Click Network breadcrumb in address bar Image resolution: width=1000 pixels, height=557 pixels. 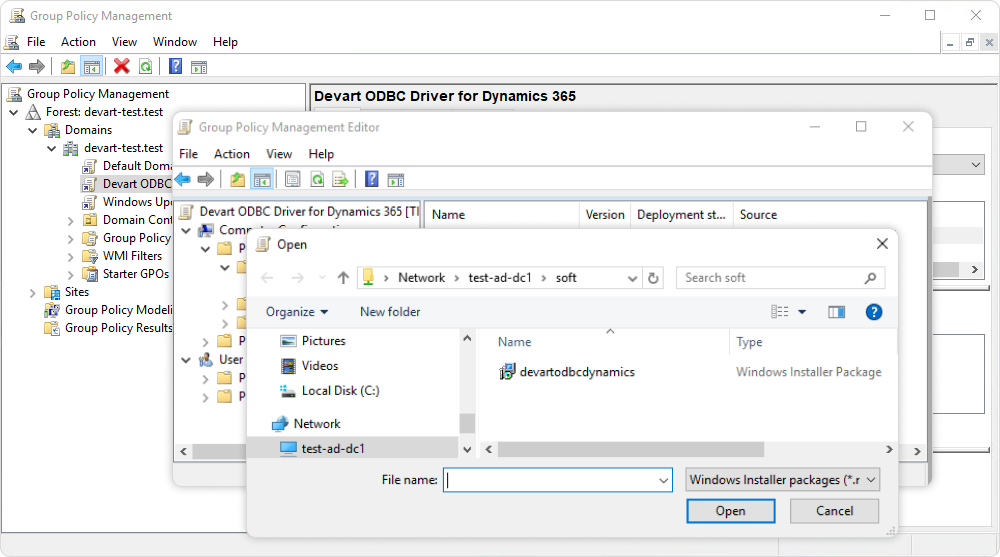422,278
